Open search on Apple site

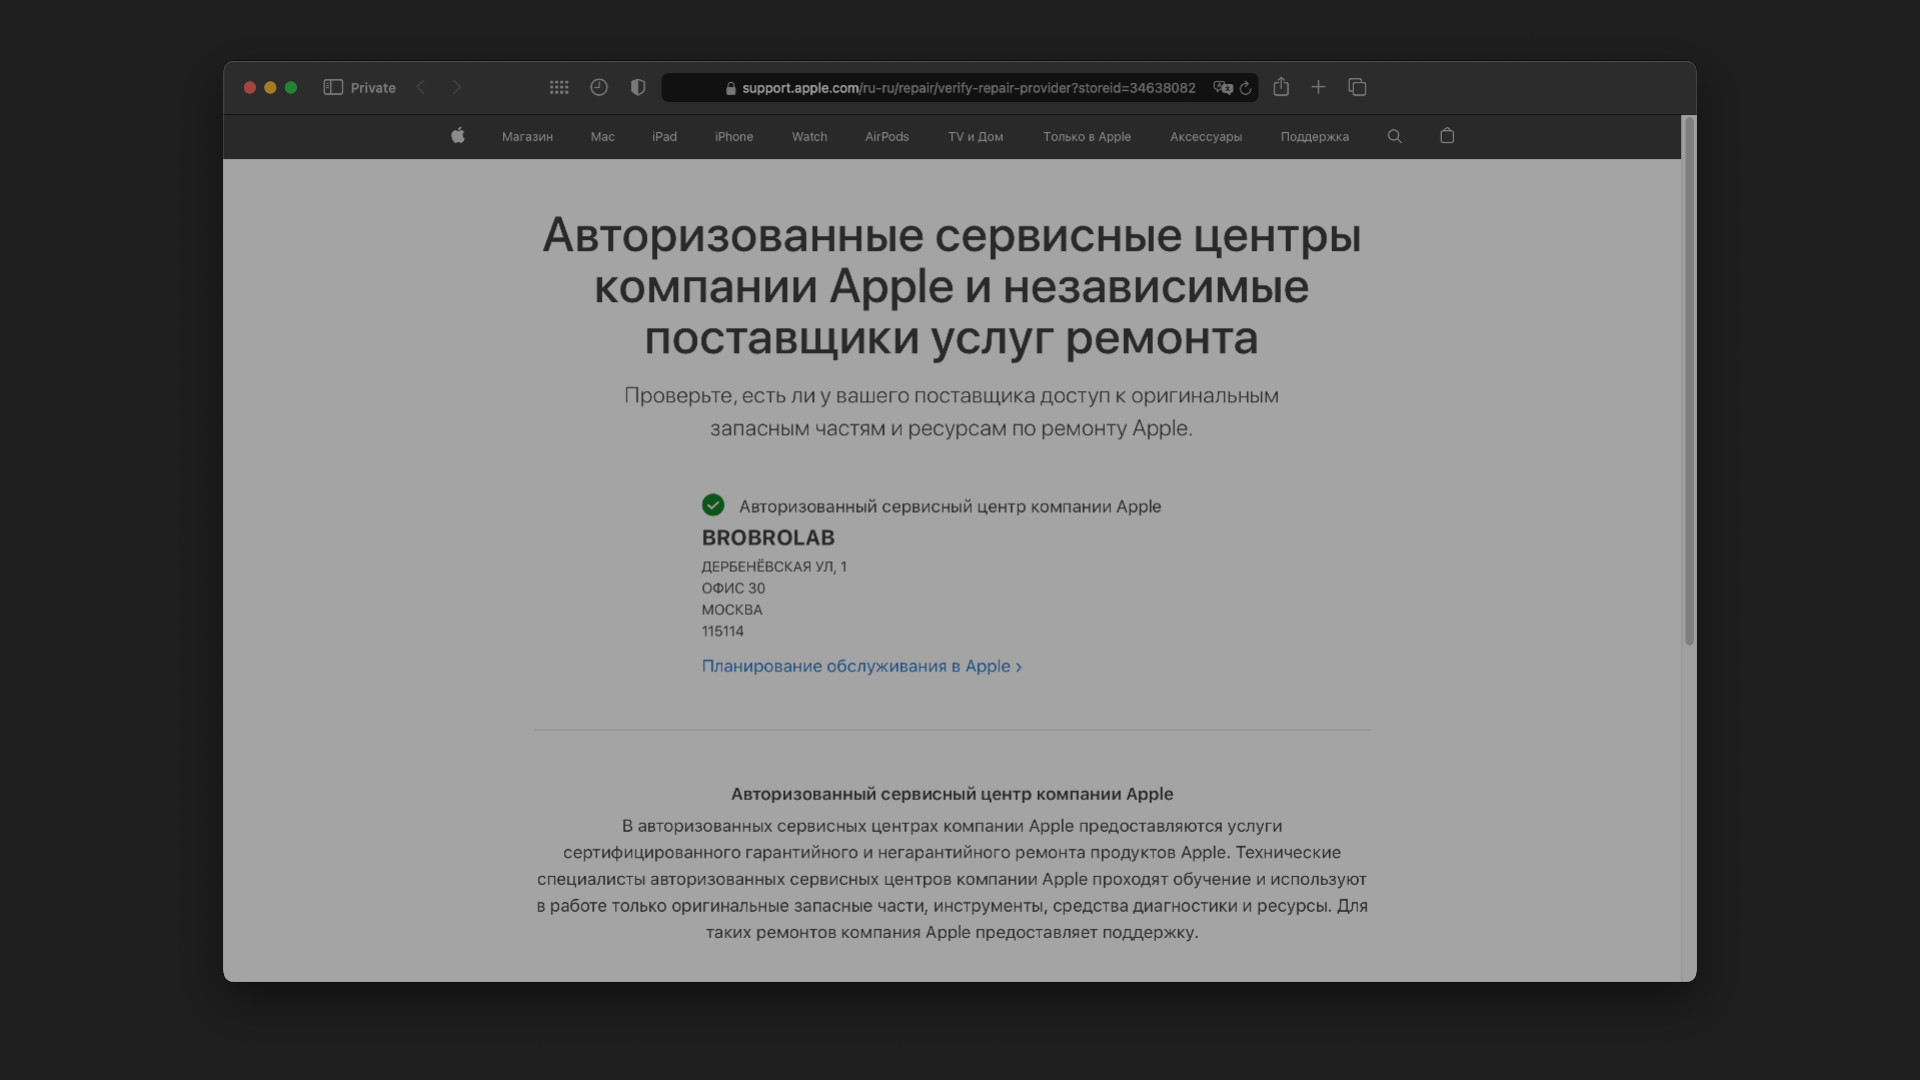click(1395, 137)
